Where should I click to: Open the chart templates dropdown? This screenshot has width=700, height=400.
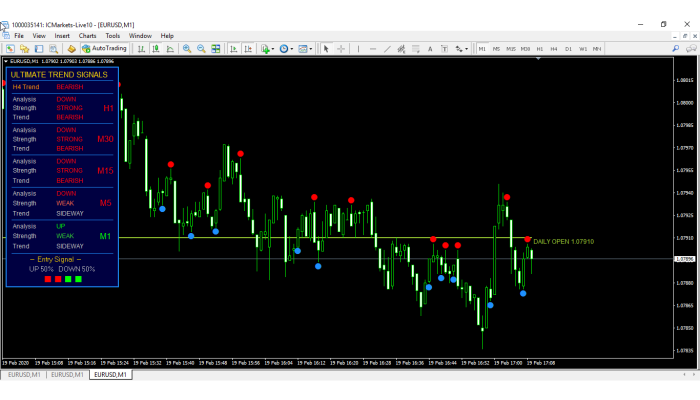pyautogui.click(x=306, y=48)
